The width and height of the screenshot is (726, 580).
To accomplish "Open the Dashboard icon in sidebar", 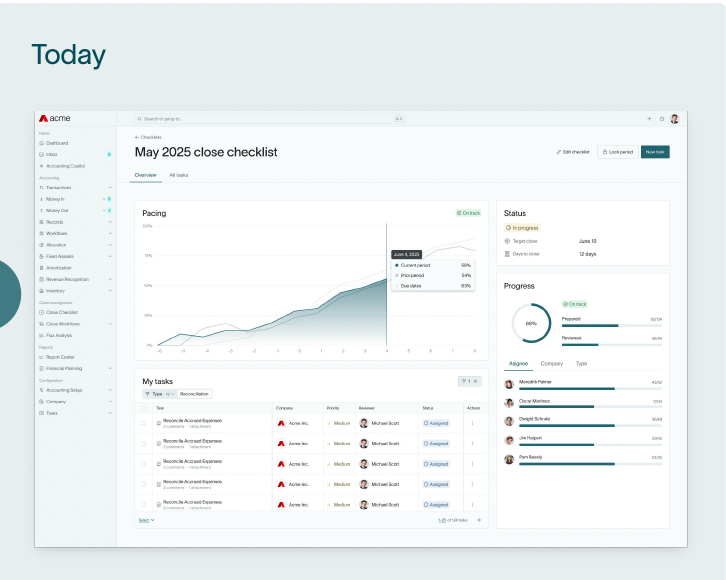I will tap(41, 143).
